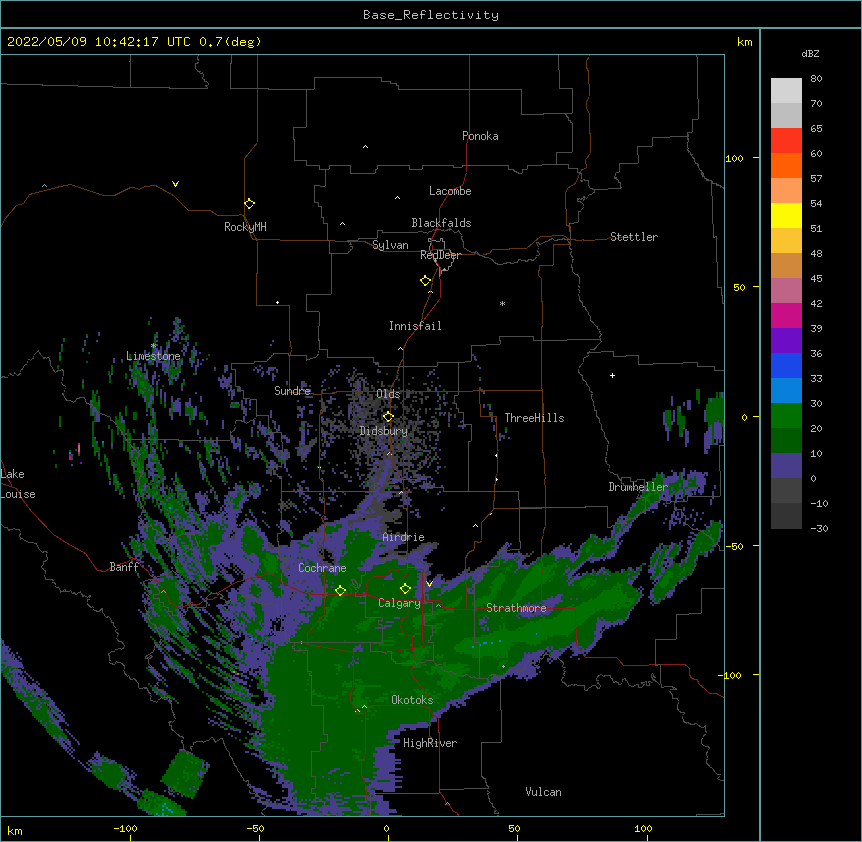Click the 80 value on the dBZ scale
Viewport: 862px width, 842px height.
tap(816, 79)
